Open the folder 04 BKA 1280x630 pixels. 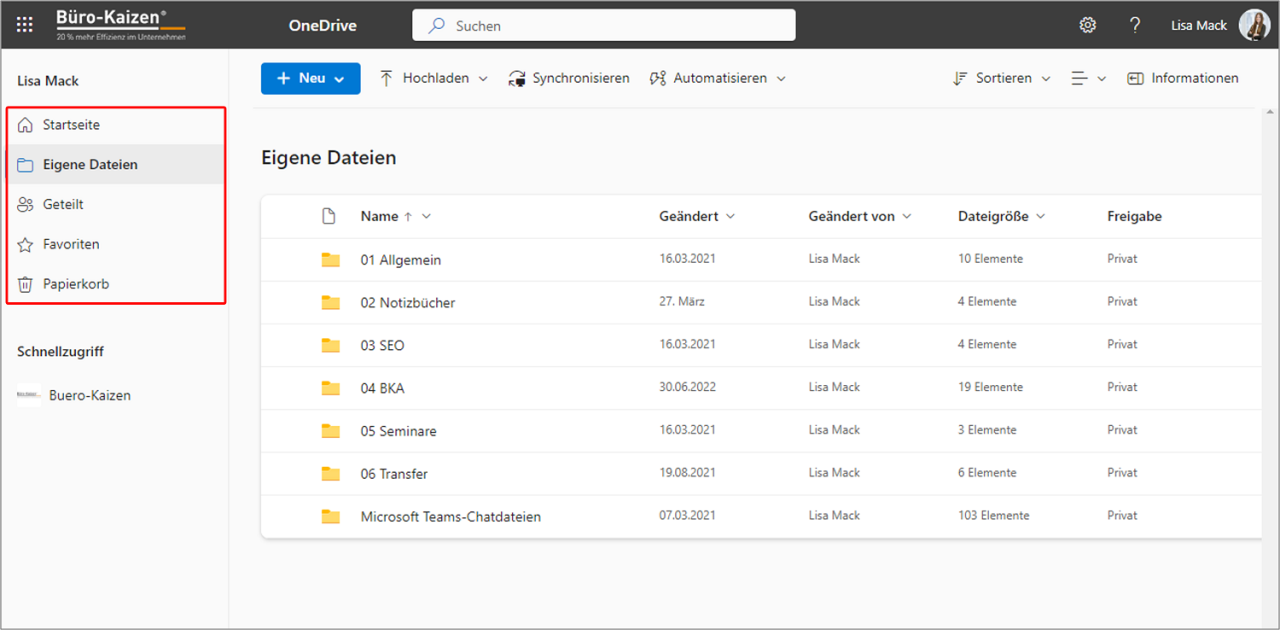click(x=385, y=387)
